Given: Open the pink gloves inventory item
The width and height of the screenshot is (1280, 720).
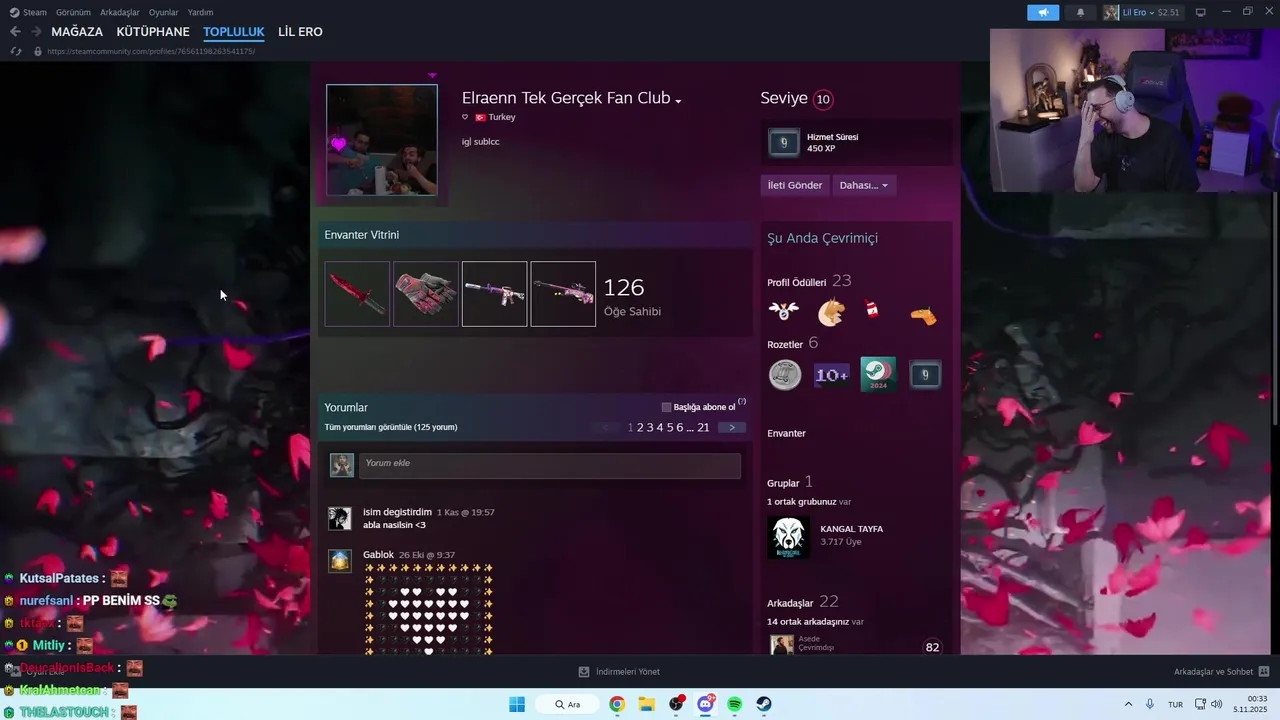Looking at the screenshot, I should pos(426,294).
